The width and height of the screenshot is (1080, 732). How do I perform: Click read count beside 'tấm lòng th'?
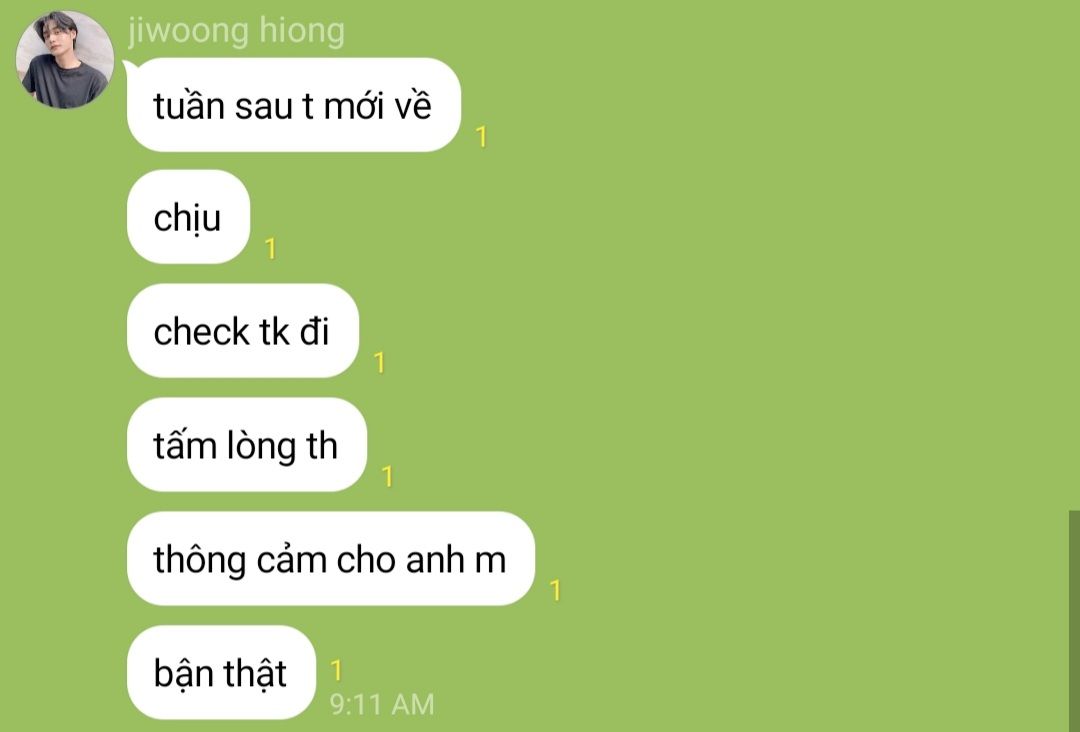[x=387, y=476]
